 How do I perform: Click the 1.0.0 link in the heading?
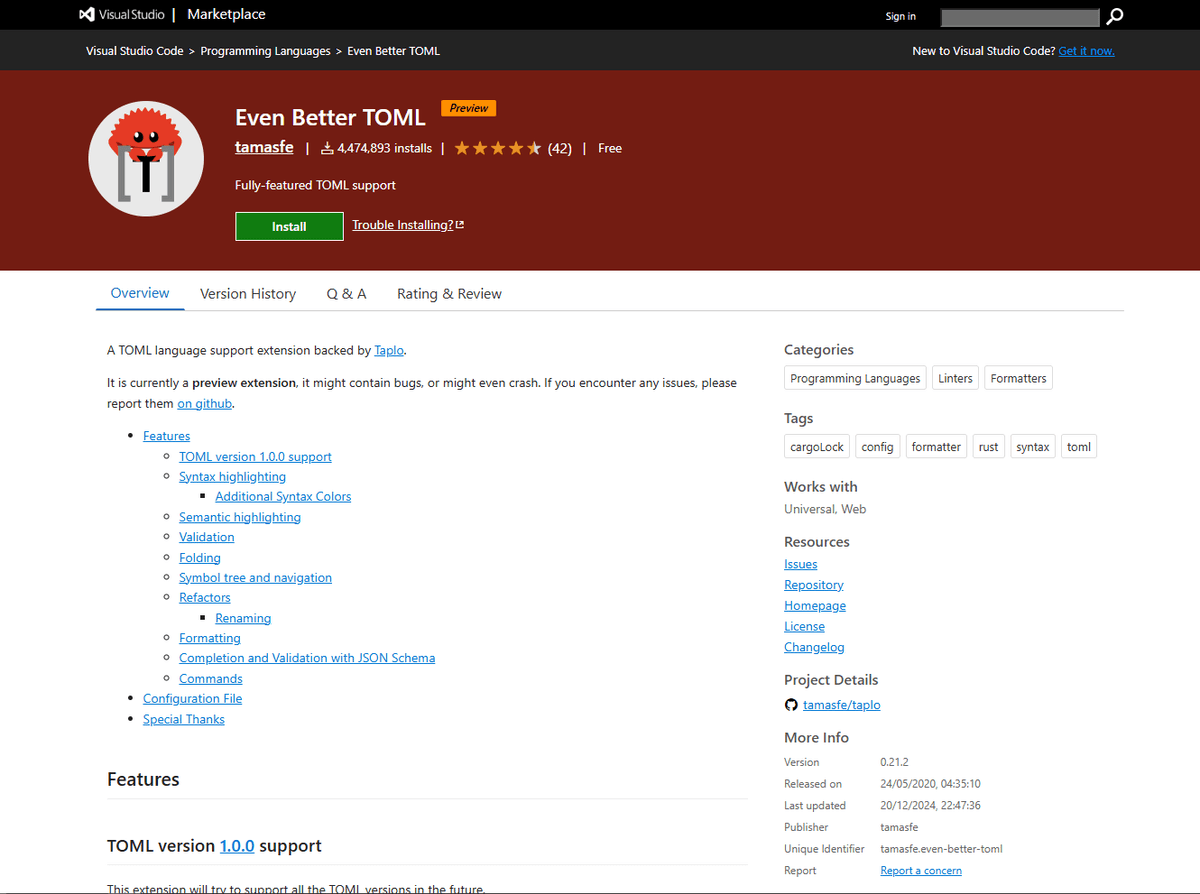click(x=237, y=846)
